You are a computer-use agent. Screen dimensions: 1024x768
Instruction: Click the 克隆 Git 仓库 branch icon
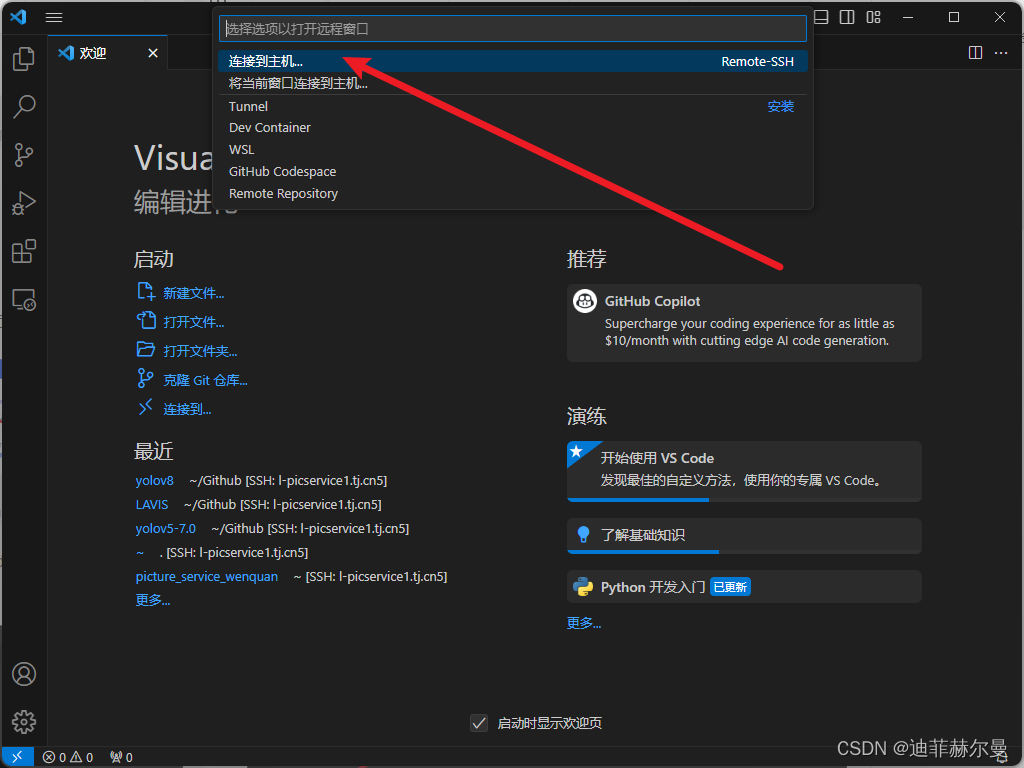pyautogui.click(x=145, y=378)
